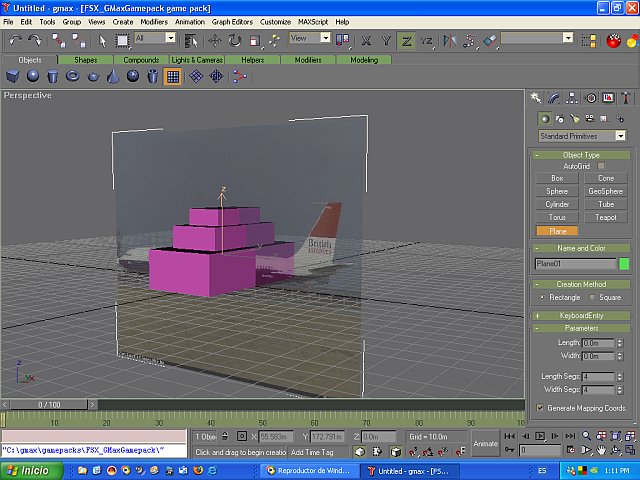Viewport: 640px width, 480px height.
Task: Click the Undo arrow in main toolbar
Action: click(16, 40)
